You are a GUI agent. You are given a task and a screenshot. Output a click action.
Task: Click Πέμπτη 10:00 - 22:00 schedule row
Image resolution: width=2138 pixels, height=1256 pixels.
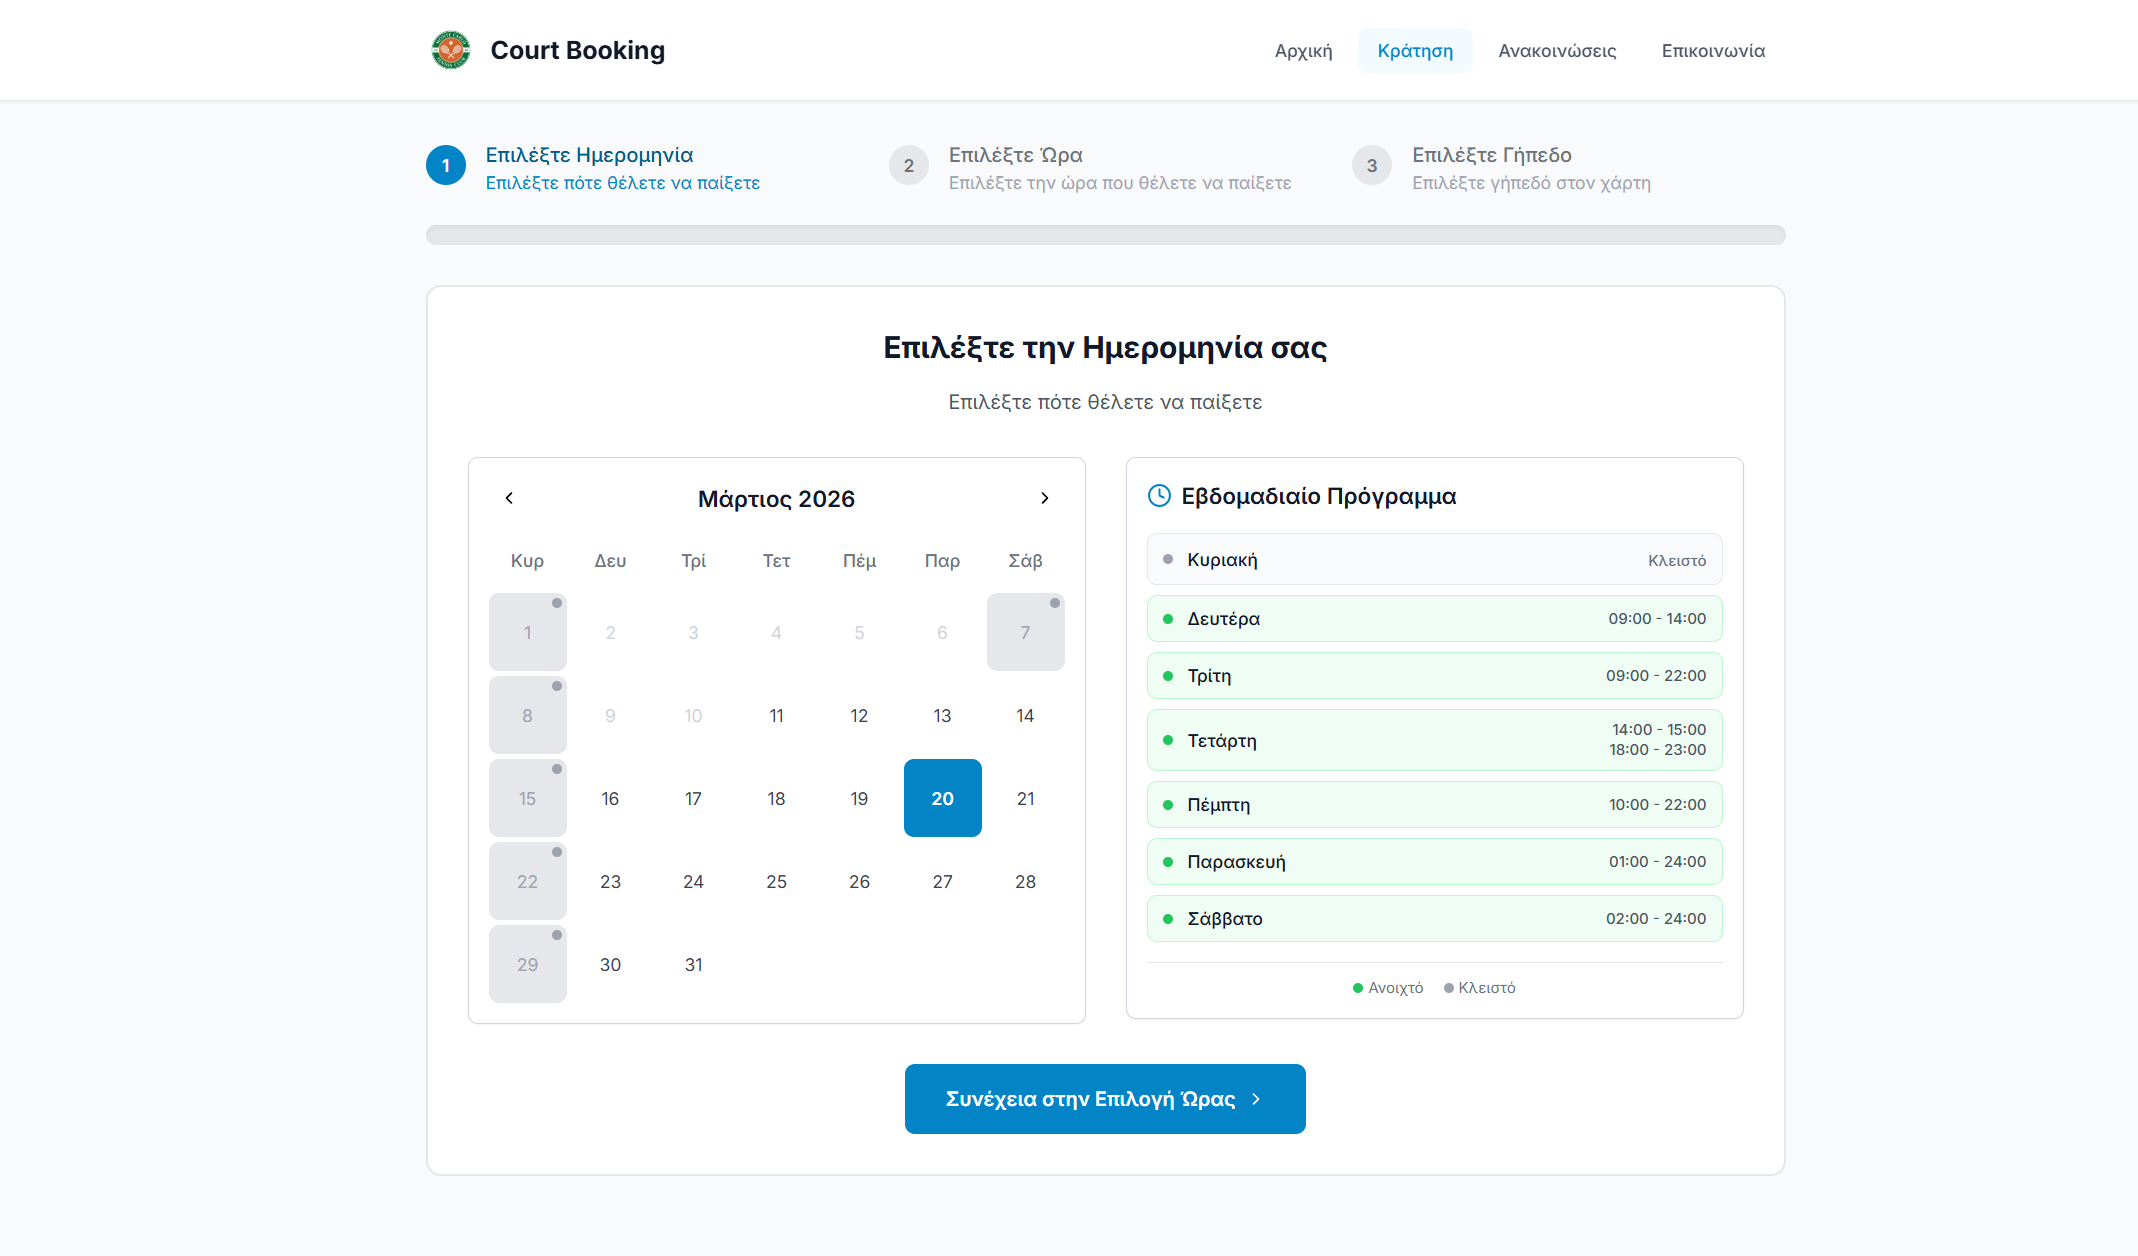(1434, 805)
